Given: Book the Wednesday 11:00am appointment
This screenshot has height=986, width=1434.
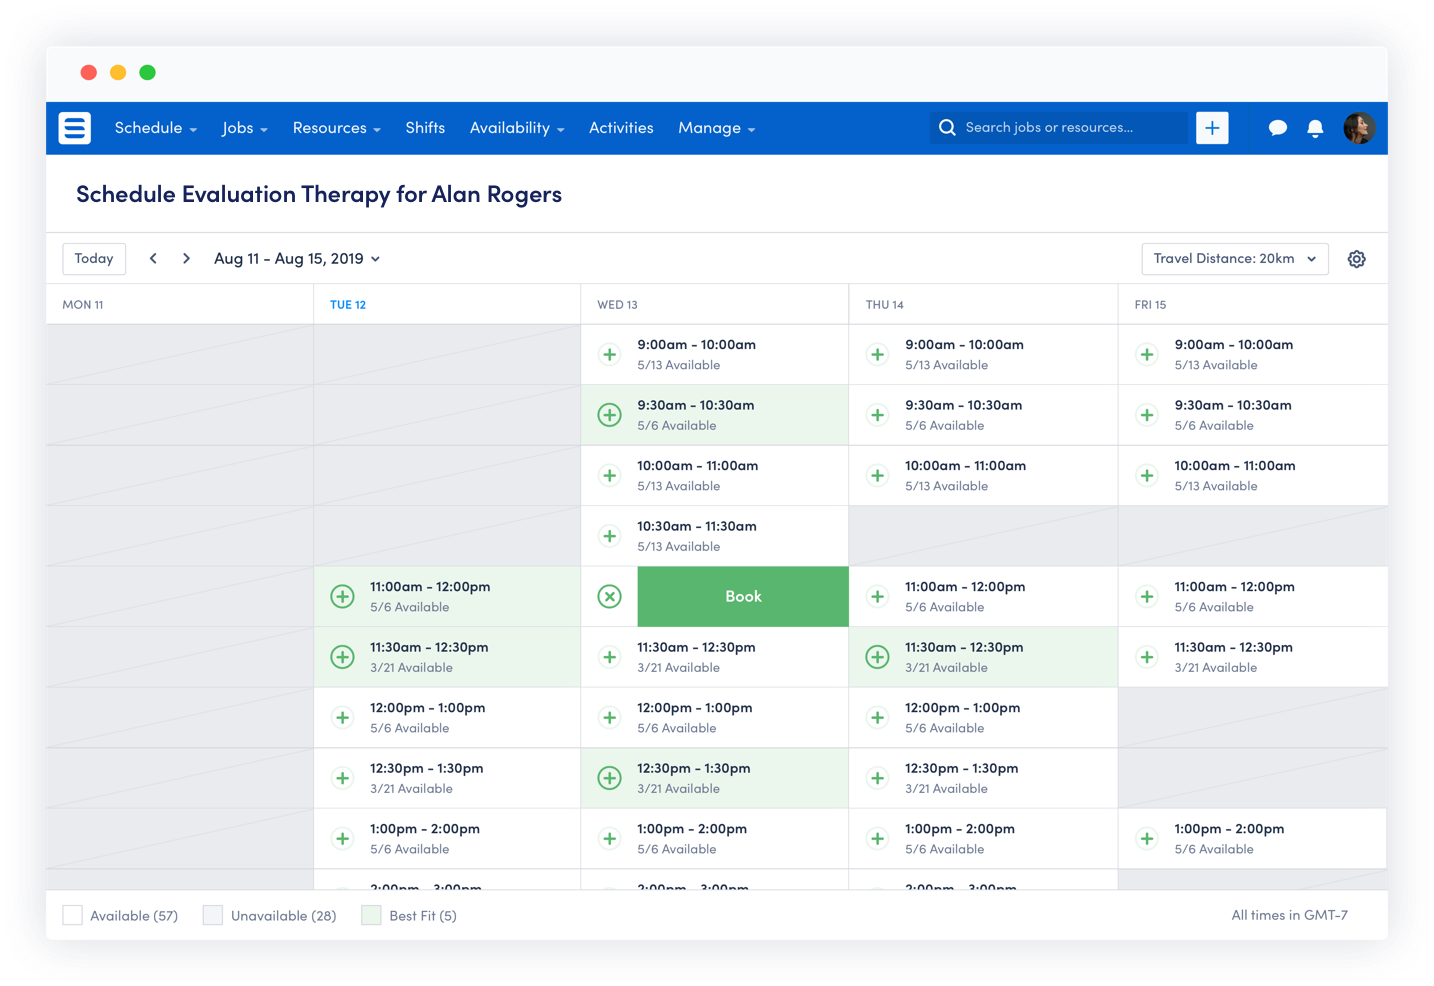Looking at the screenshot, I should [742, 596].
